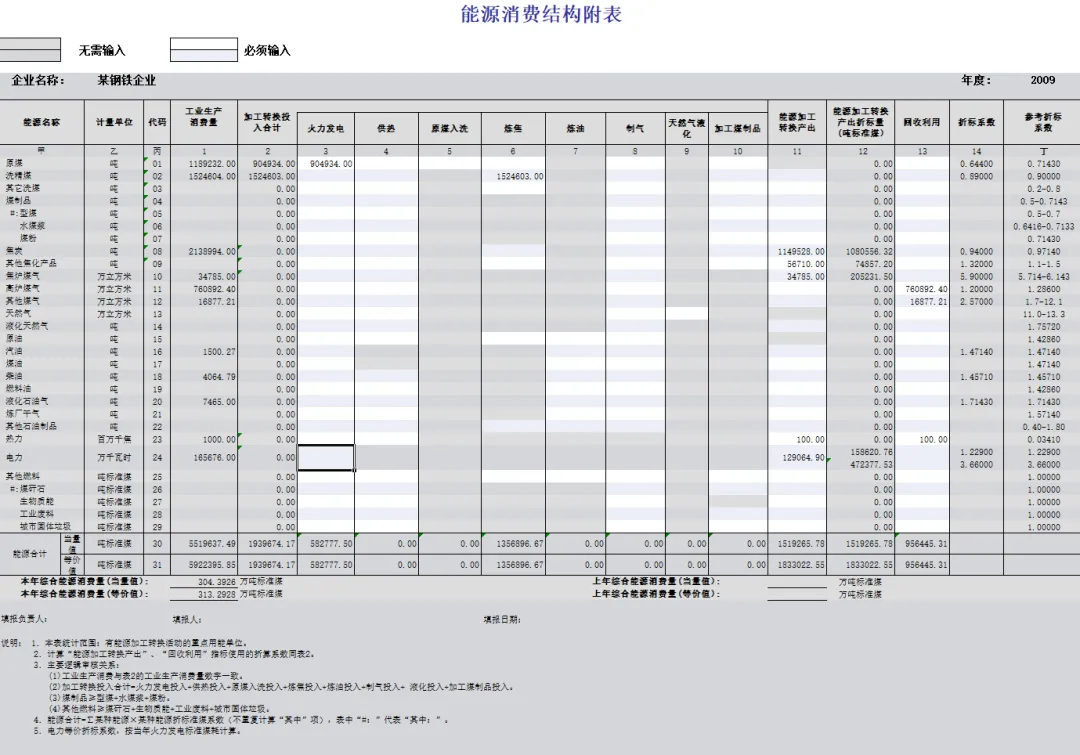Click the 计量单位 column header

(114, 122)
